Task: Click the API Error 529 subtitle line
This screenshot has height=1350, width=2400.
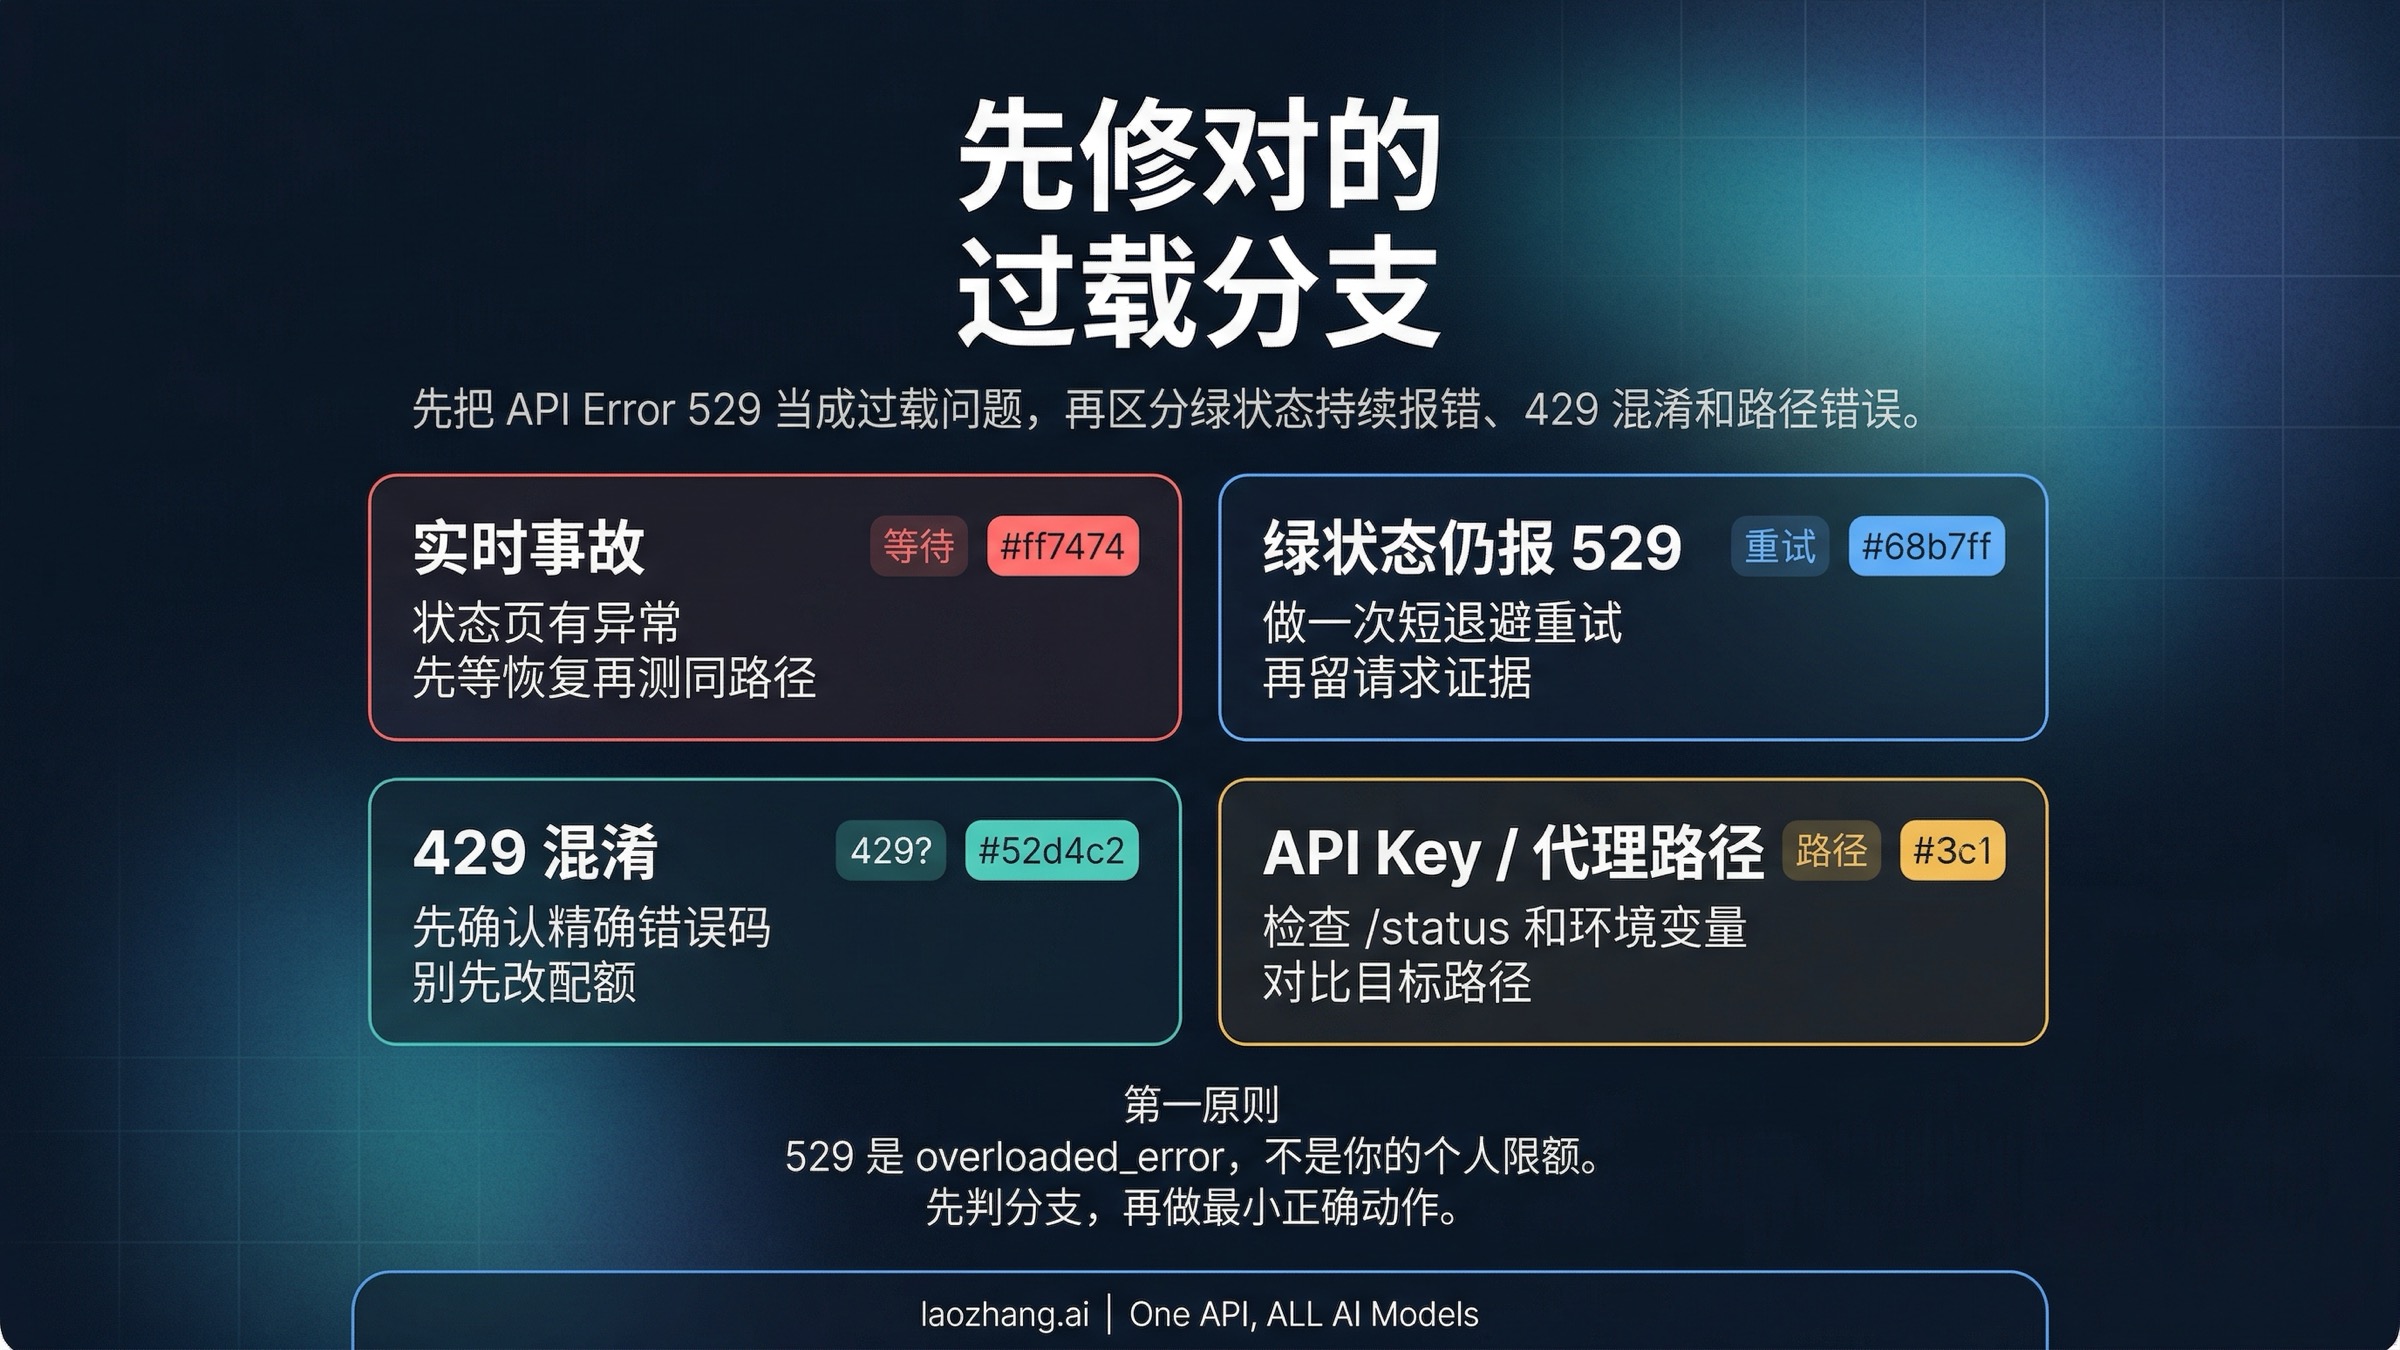Action: (1168, 409)
